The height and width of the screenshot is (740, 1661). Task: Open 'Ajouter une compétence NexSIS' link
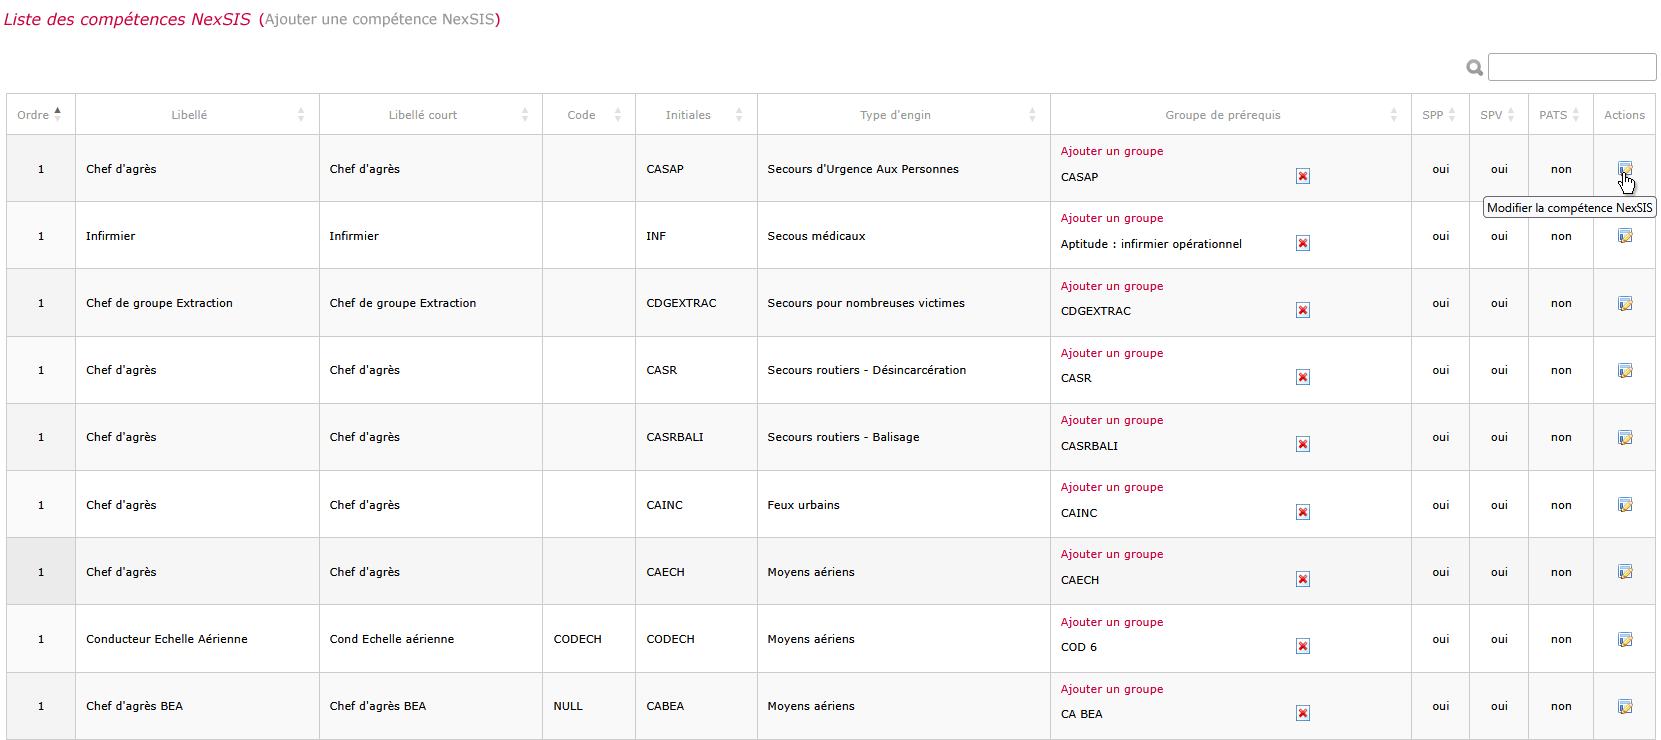(x=379, y=19)
